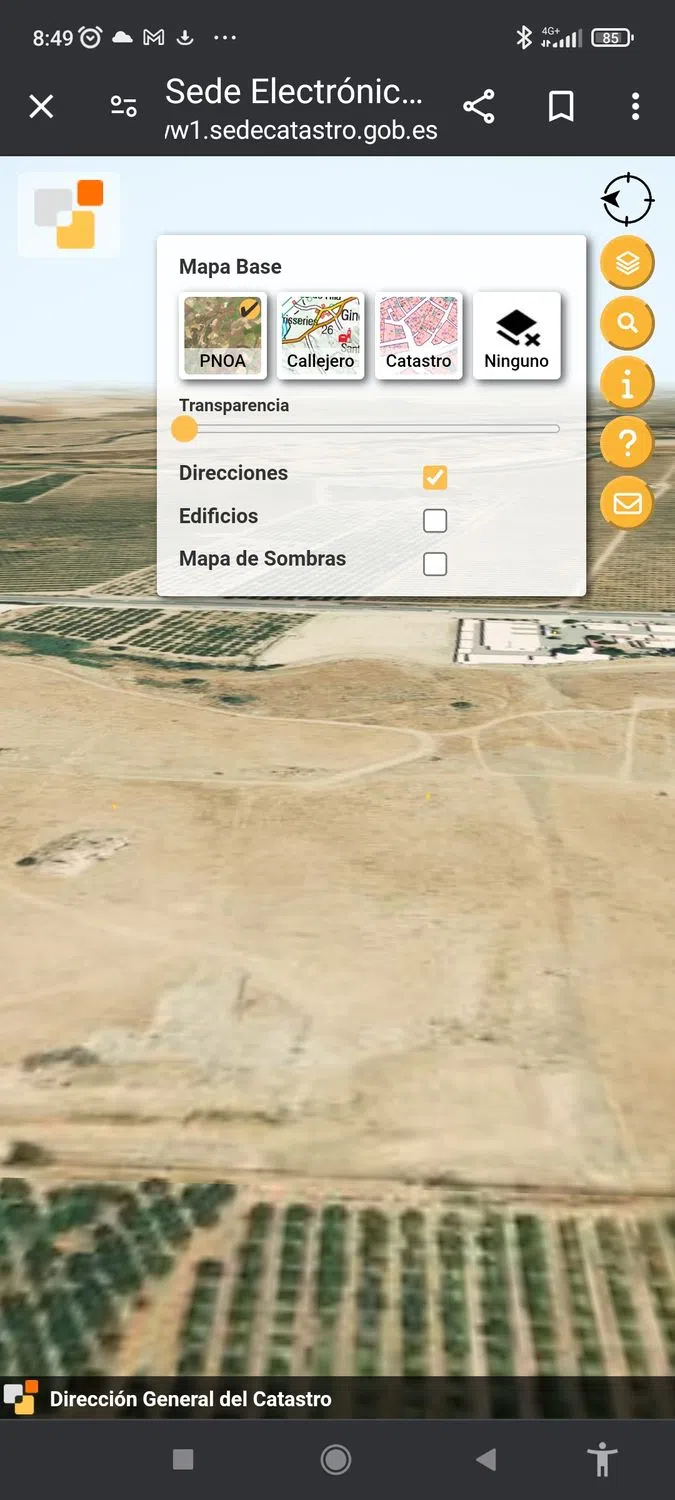Open the browser three-dot menu
Viewport: 675px width, 1500px height.
click(x=635, y=106)
